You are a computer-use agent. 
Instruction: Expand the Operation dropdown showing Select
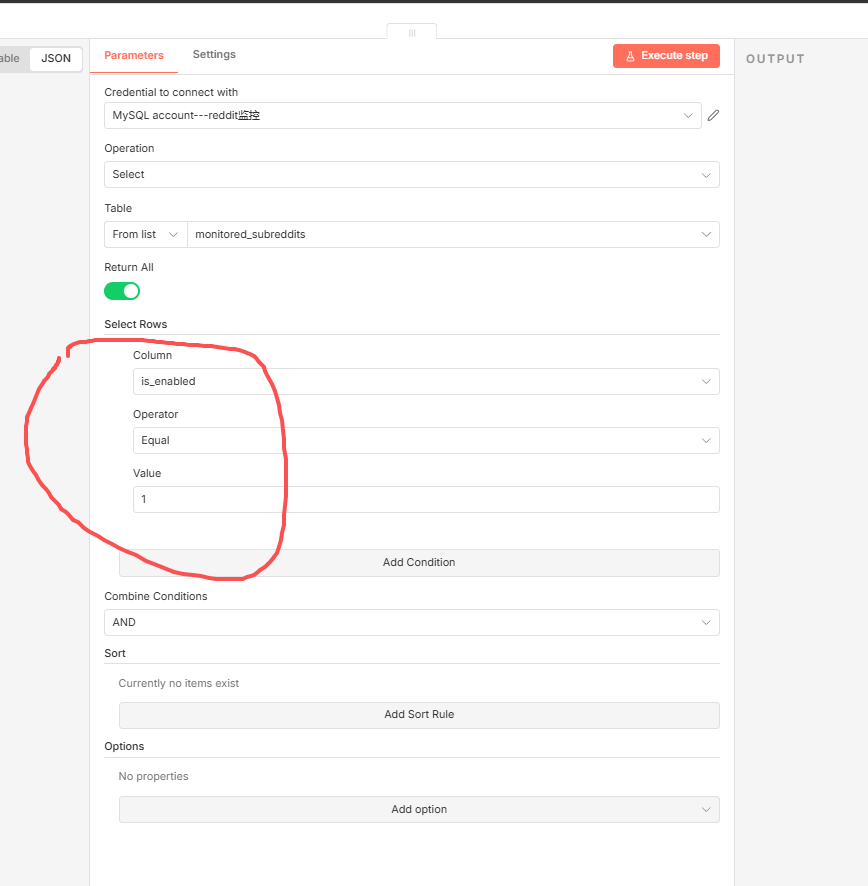click(411, 175)
